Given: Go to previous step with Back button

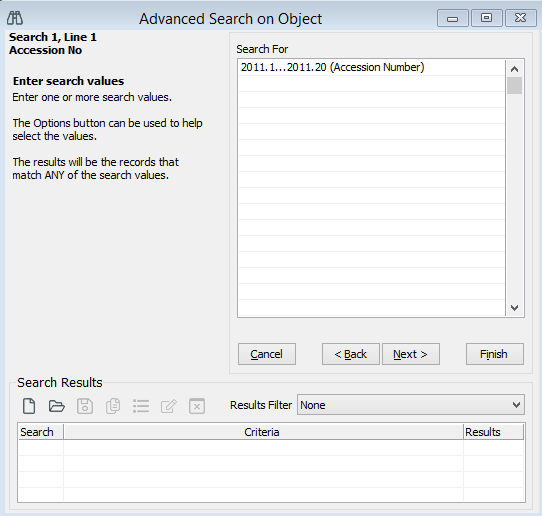Looking at the screenshot, I should tap(351, 354).
